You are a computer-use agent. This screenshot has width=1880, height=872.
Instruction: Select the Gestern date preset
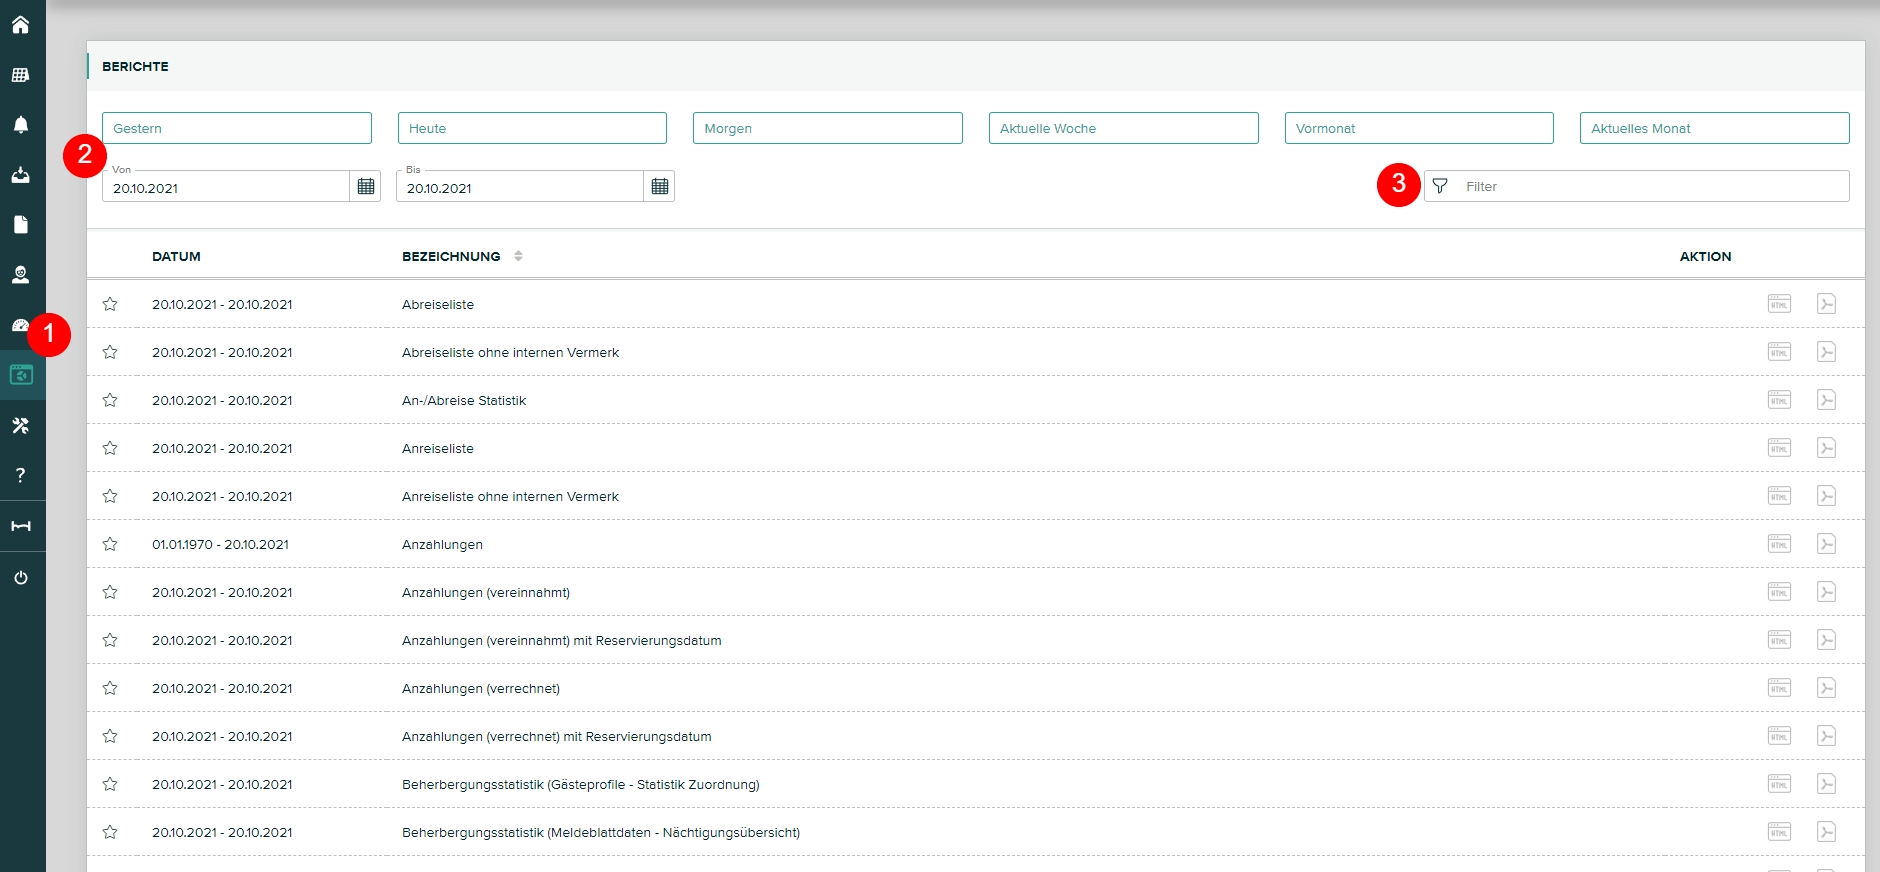237,128
